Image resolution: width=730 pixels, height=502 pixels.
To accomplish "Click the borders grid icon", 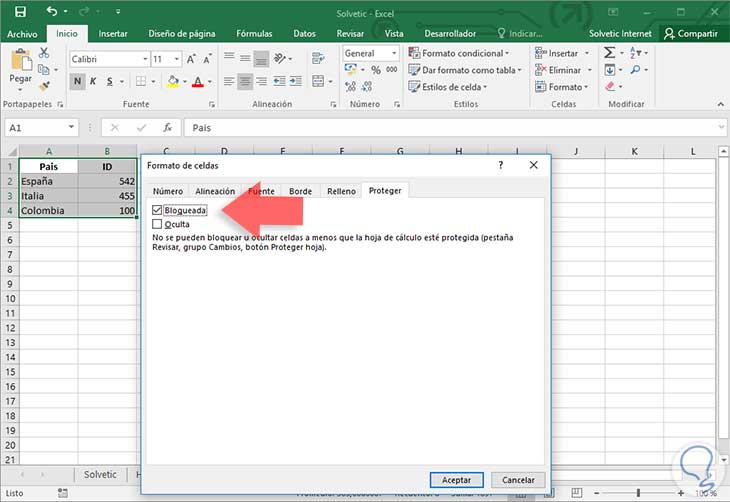I will [x=141, y=81].
